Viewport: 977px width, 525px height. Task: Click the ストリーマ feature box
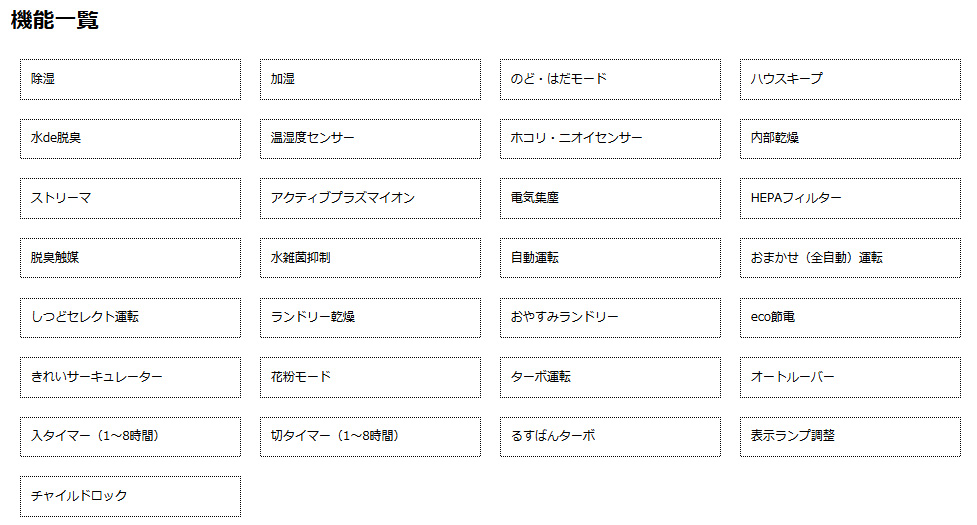130,198
